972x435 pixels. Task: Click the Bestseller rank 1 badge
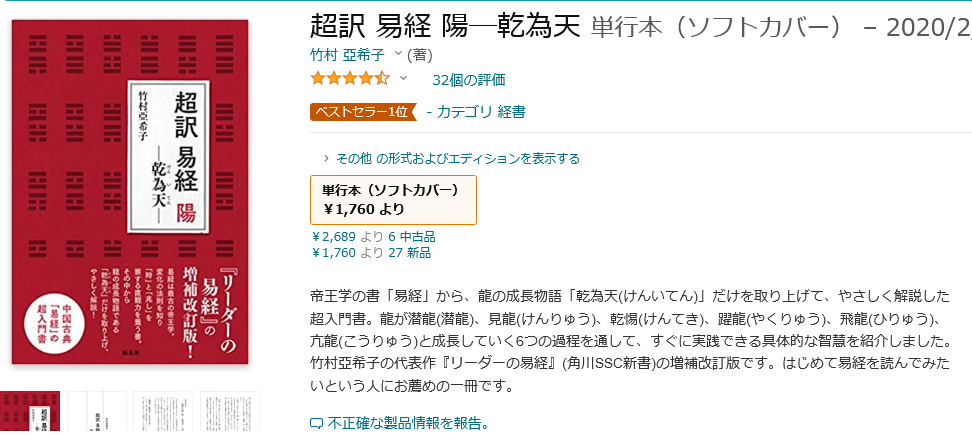coord(363,112)
